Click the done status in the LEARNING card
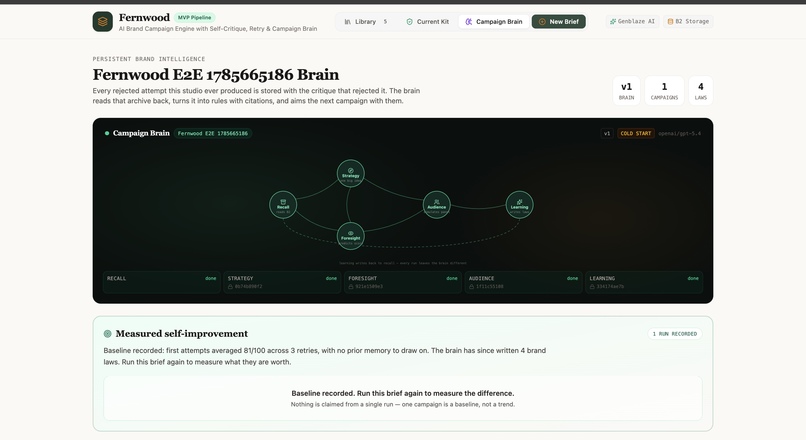This screenshot has height=440, width=806. pos(693,278)
